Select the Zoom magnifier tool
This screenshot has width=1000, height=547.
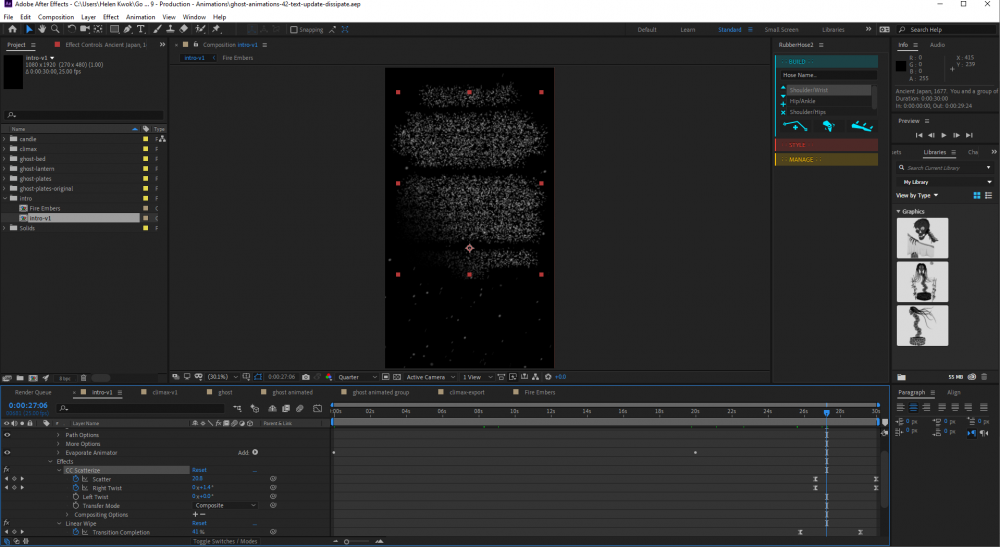[55, 29]
